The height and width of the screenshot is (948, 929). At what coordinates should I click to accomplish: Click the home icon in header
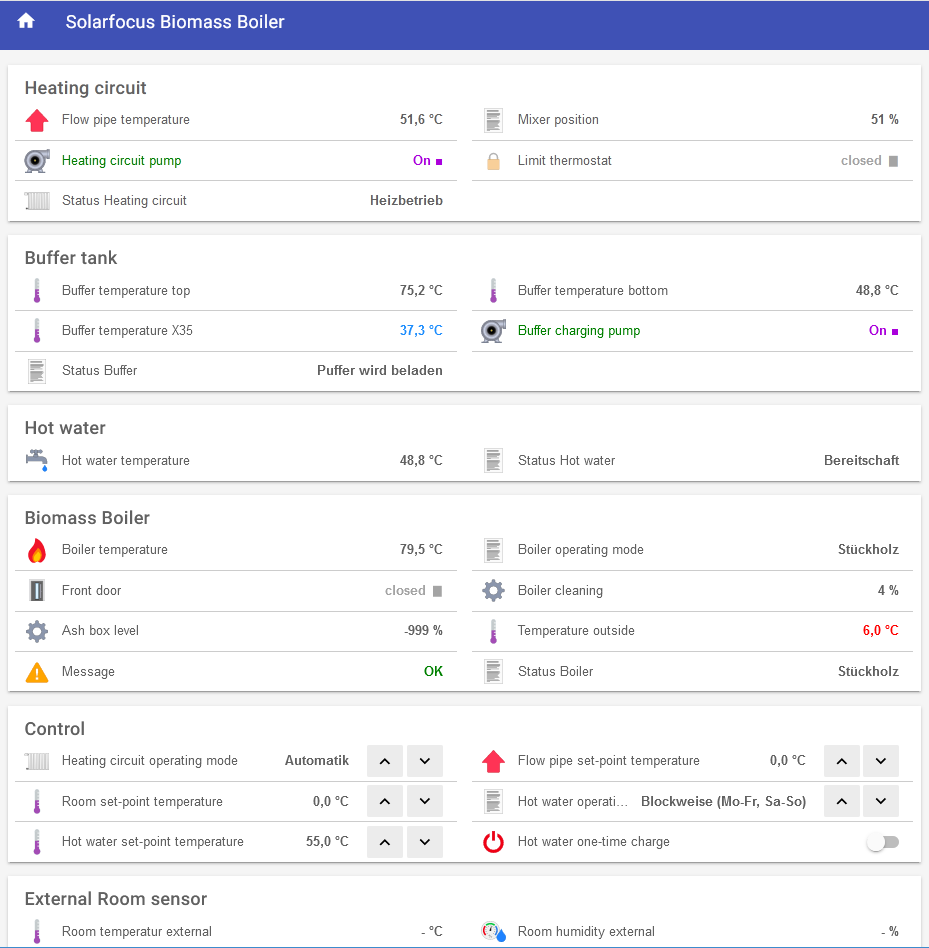26,22
